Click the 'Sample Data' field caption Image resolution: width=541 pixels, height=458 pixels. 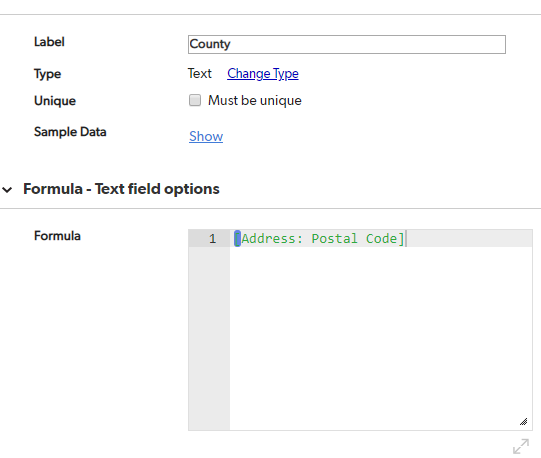tap(70, 132)
